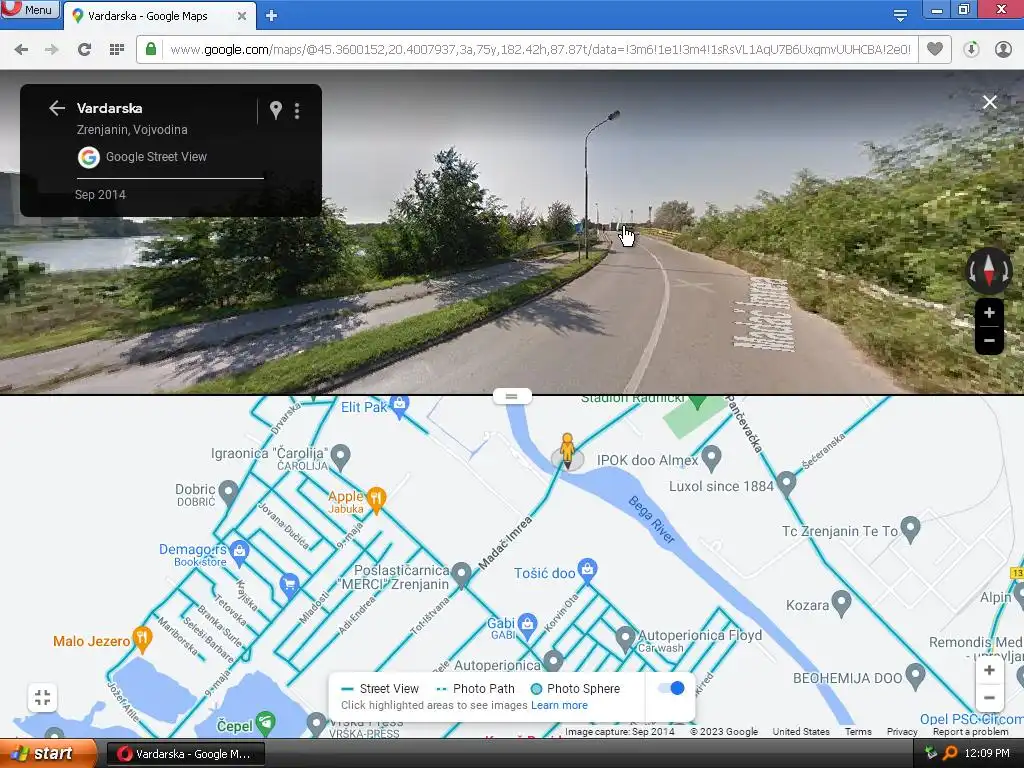
Task: Zoom out on Street View image
Action: pos(989,341)
